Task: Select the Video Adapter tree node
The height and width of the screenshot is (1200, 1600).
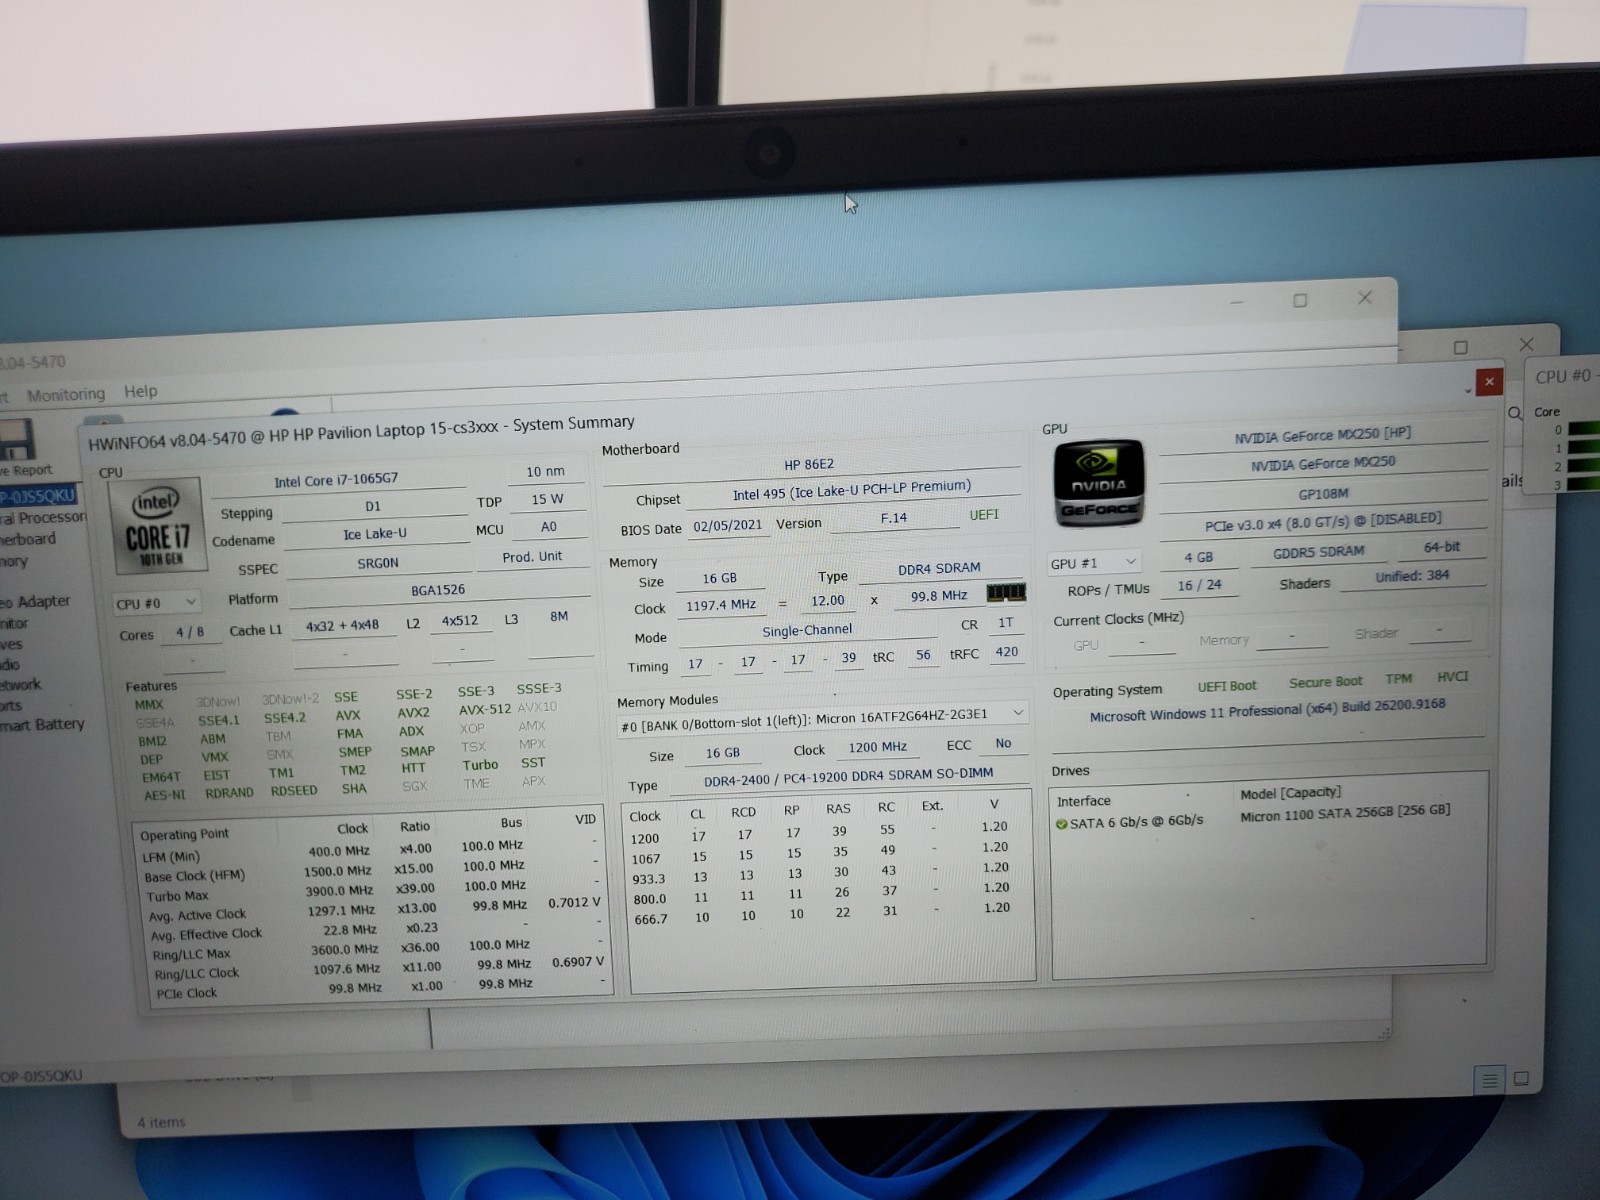Action: point(35,601)
